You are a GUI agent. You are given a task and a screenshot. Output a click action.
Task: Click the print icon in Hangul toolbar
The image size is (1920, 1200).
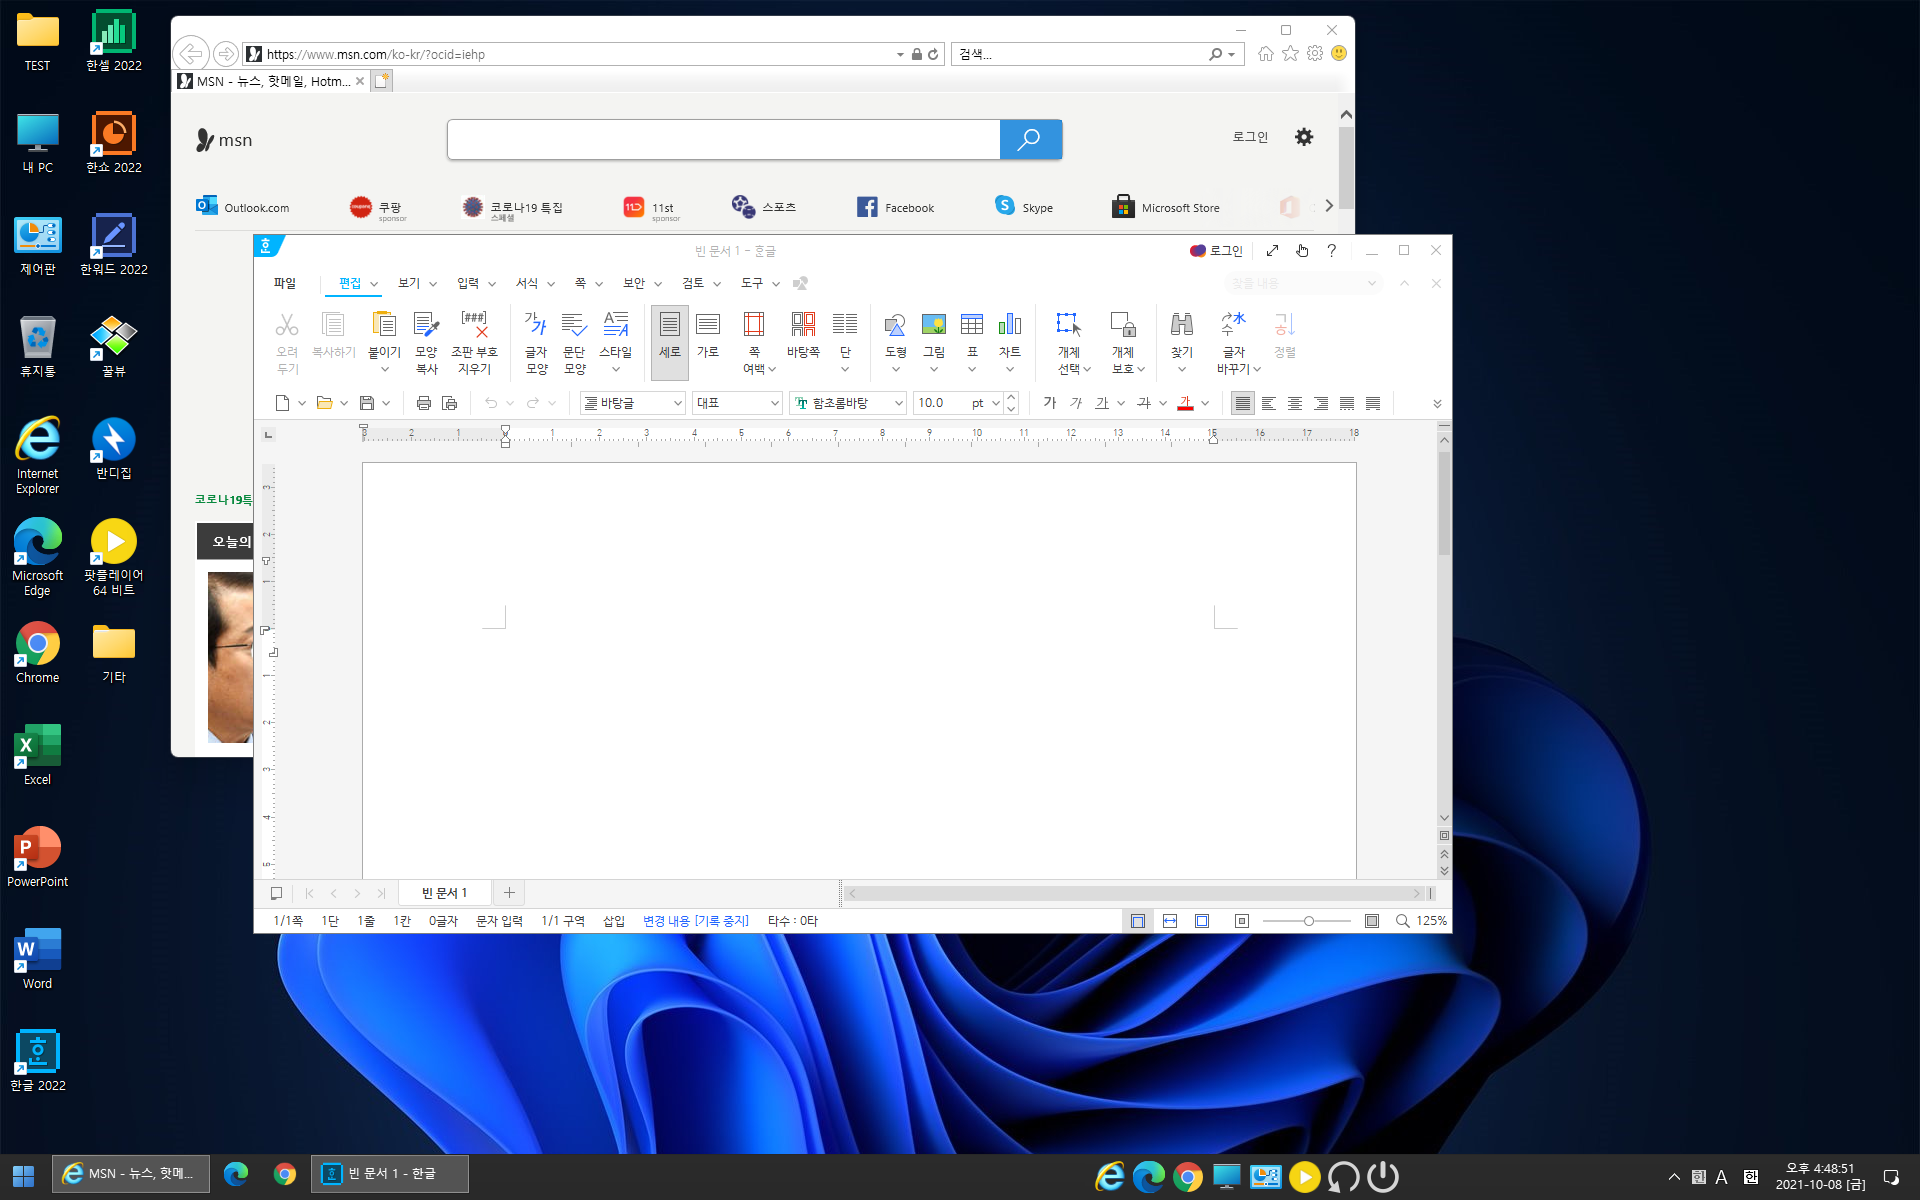(424, 403)
